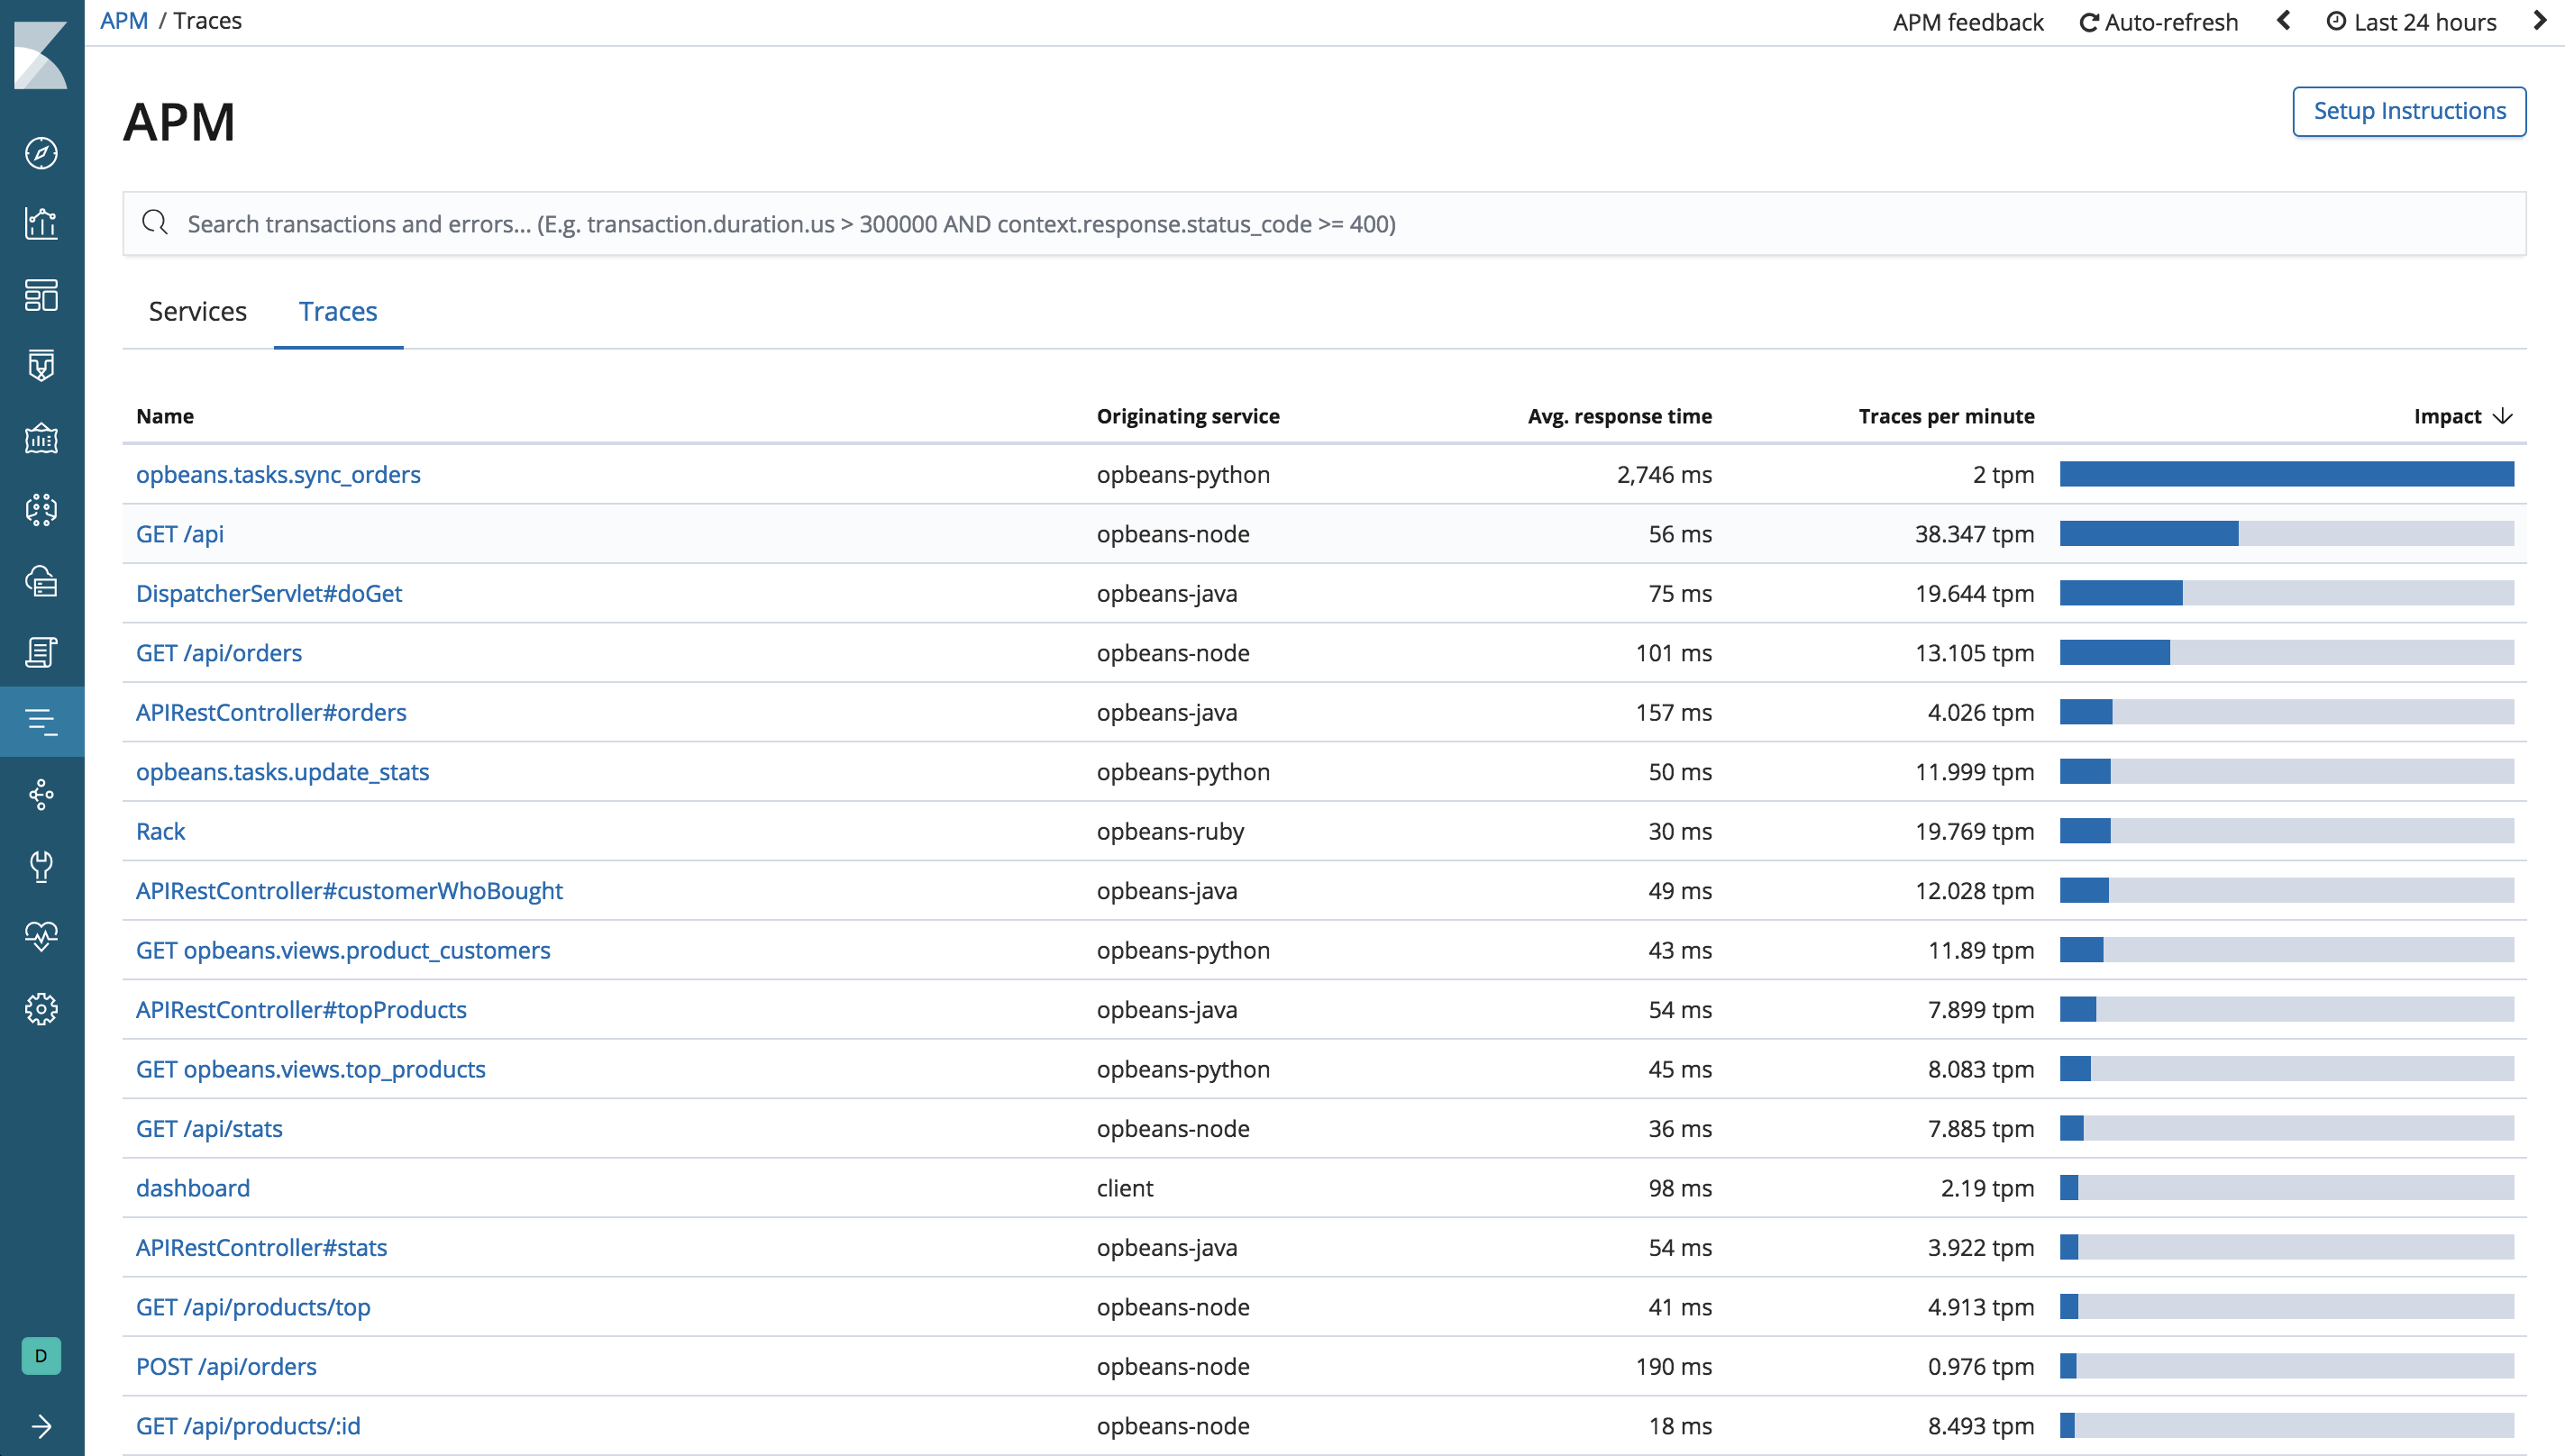This screenshot has height=1456, width=2565.
Task: Click the Machine Learning icon in sidebar
Action: click(42, 507)
